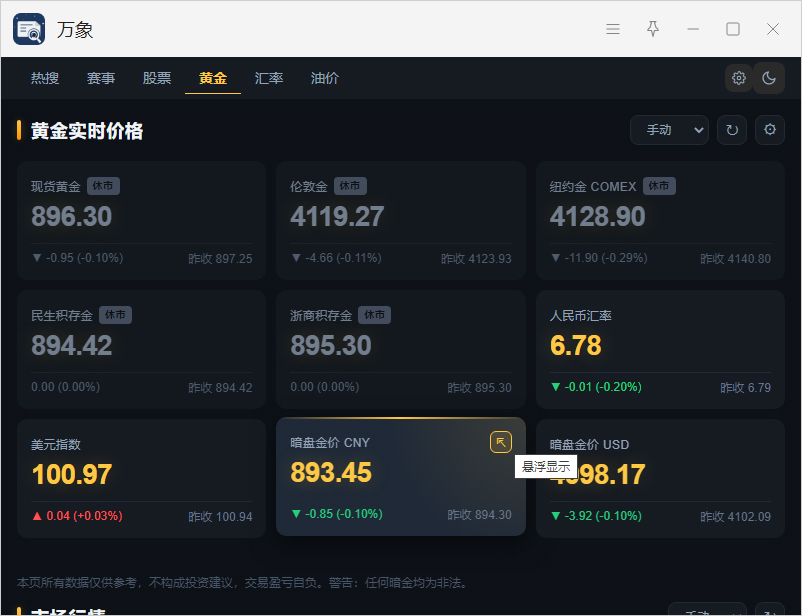Maximize the 万象 window
Viewport: 802px width, 616px height.
[733, 29]
